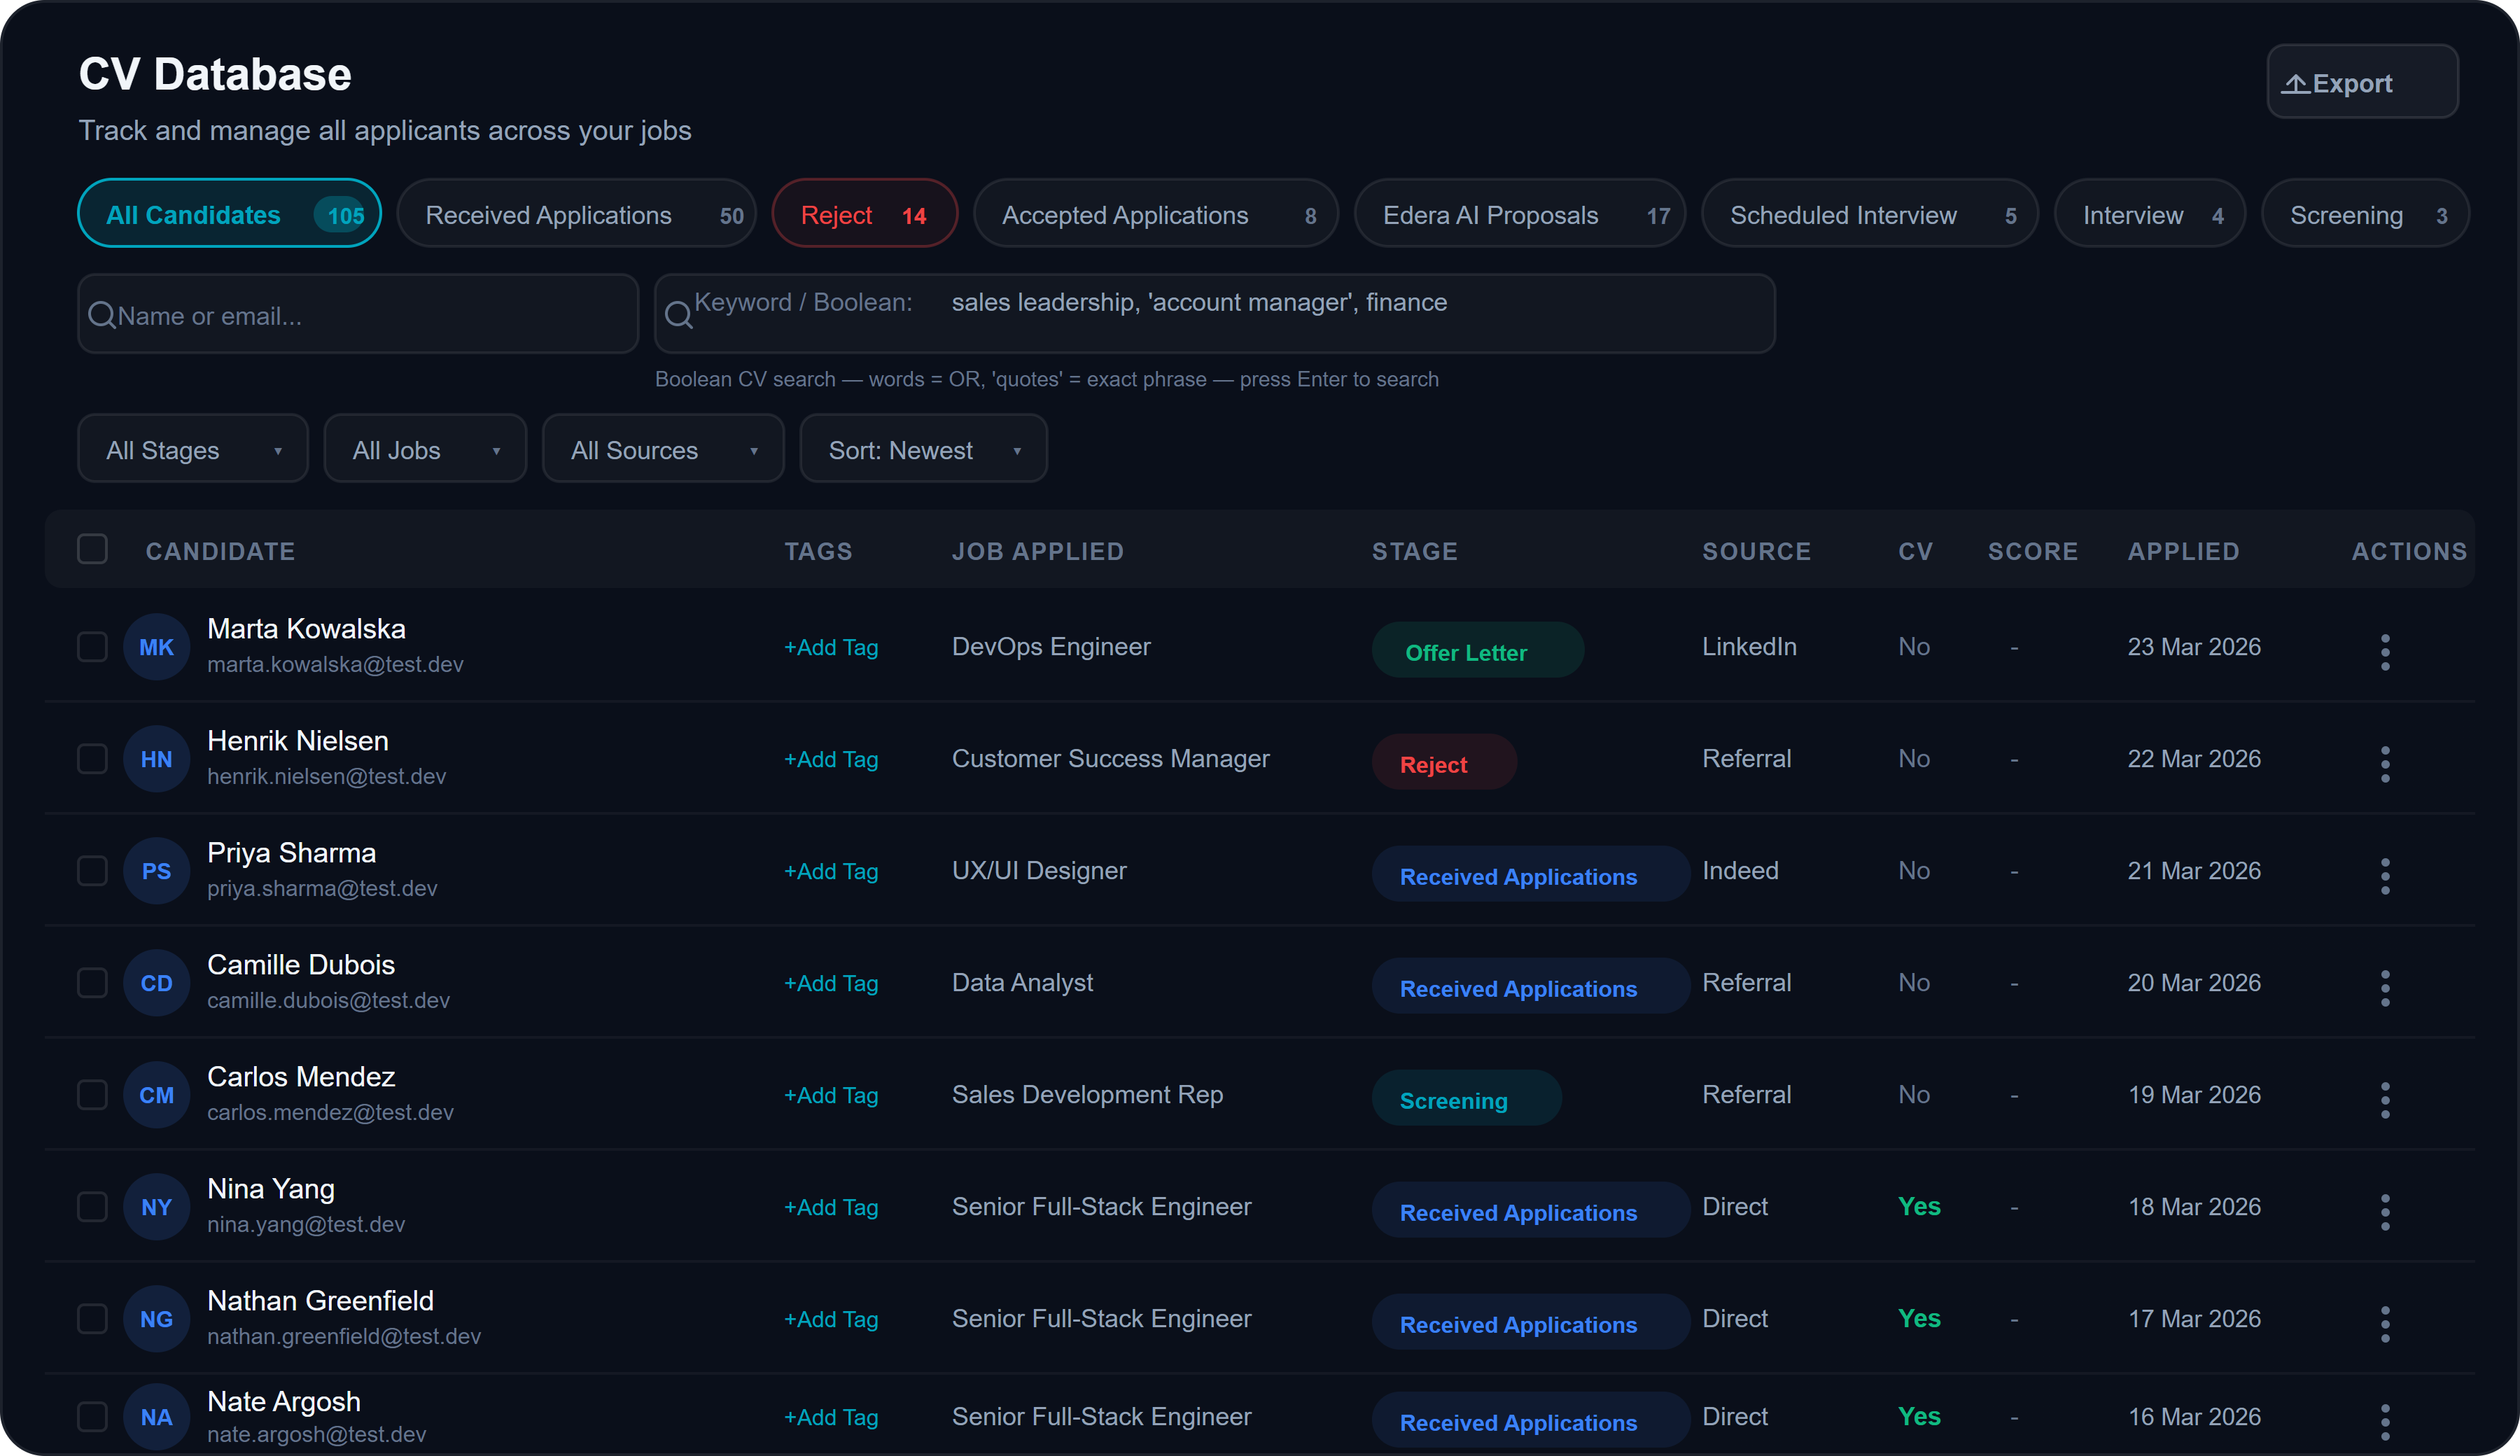The image size is (2520, 1456).
Task: Focus the Name or email search field
Action: click(358, 314)
